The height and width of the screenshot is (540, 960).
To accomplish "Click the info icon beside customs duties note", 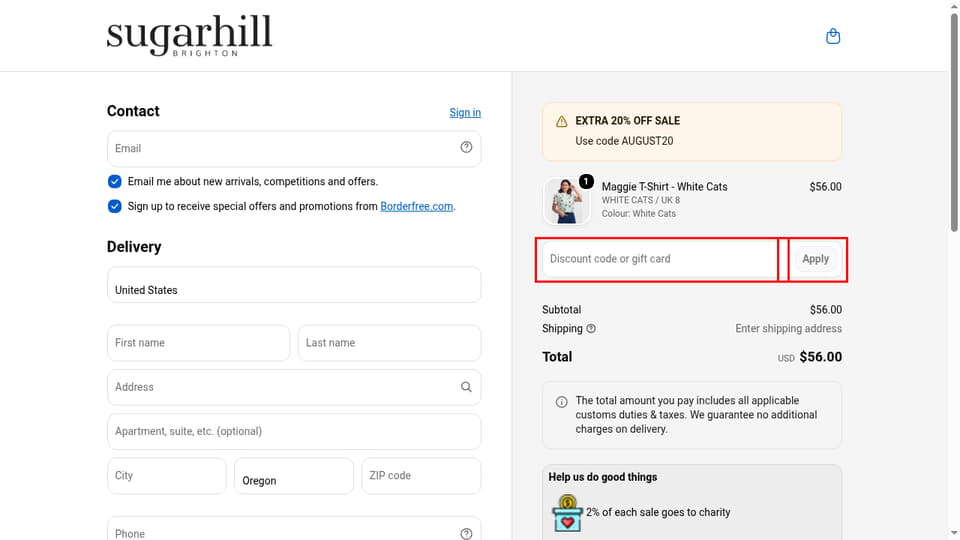I will pos(561,402).
